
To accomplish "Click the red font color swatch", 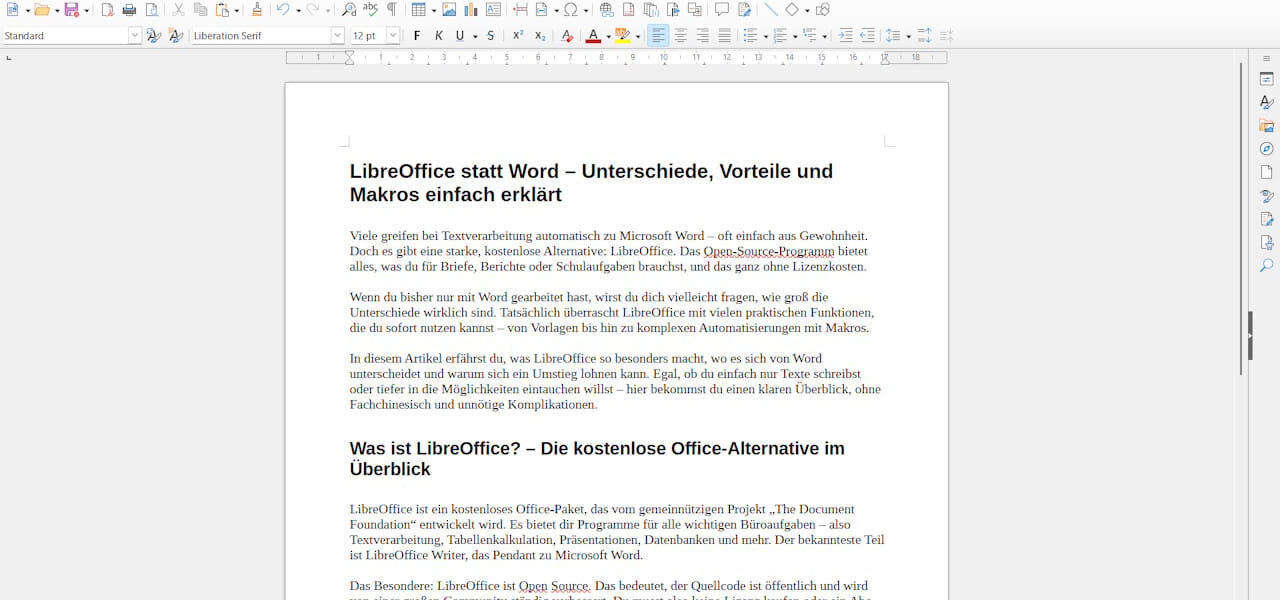I will [x=592, y=36].
